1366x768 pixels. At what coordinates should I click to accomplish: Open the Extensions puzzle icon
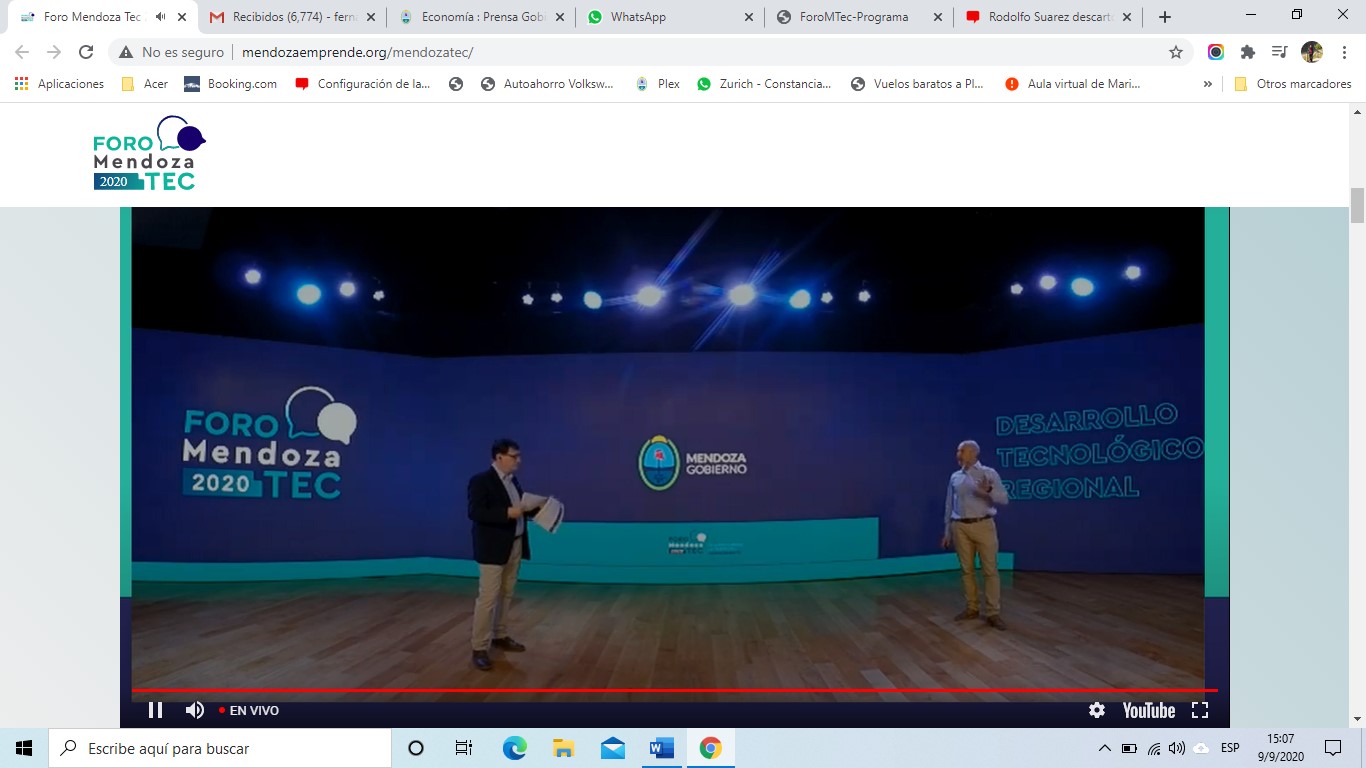(x=1248, y=52)
